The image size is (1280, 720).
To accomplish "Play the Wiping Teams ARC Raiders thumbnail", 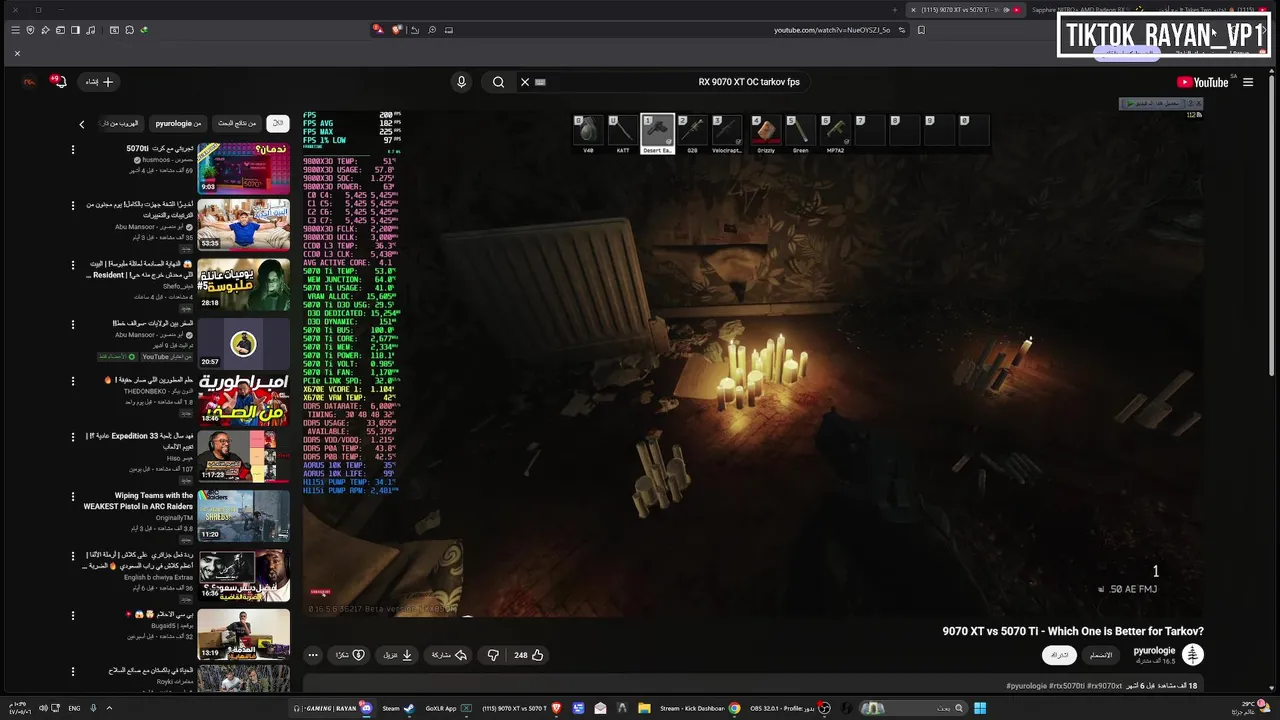I will point(243,515).
